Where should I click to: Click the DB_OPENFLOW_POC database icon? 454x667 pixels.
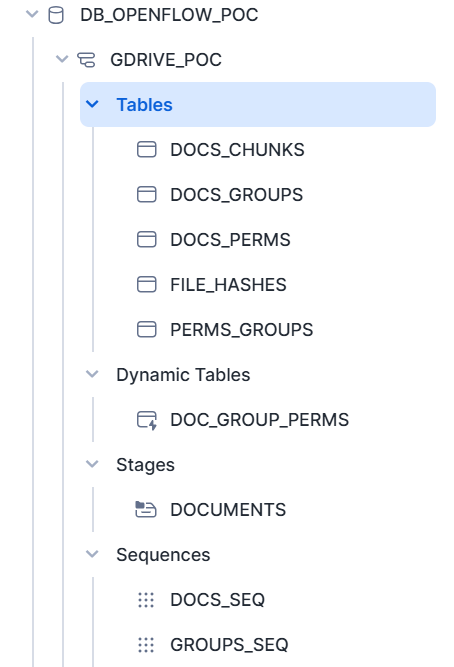[x=56, y=15]
